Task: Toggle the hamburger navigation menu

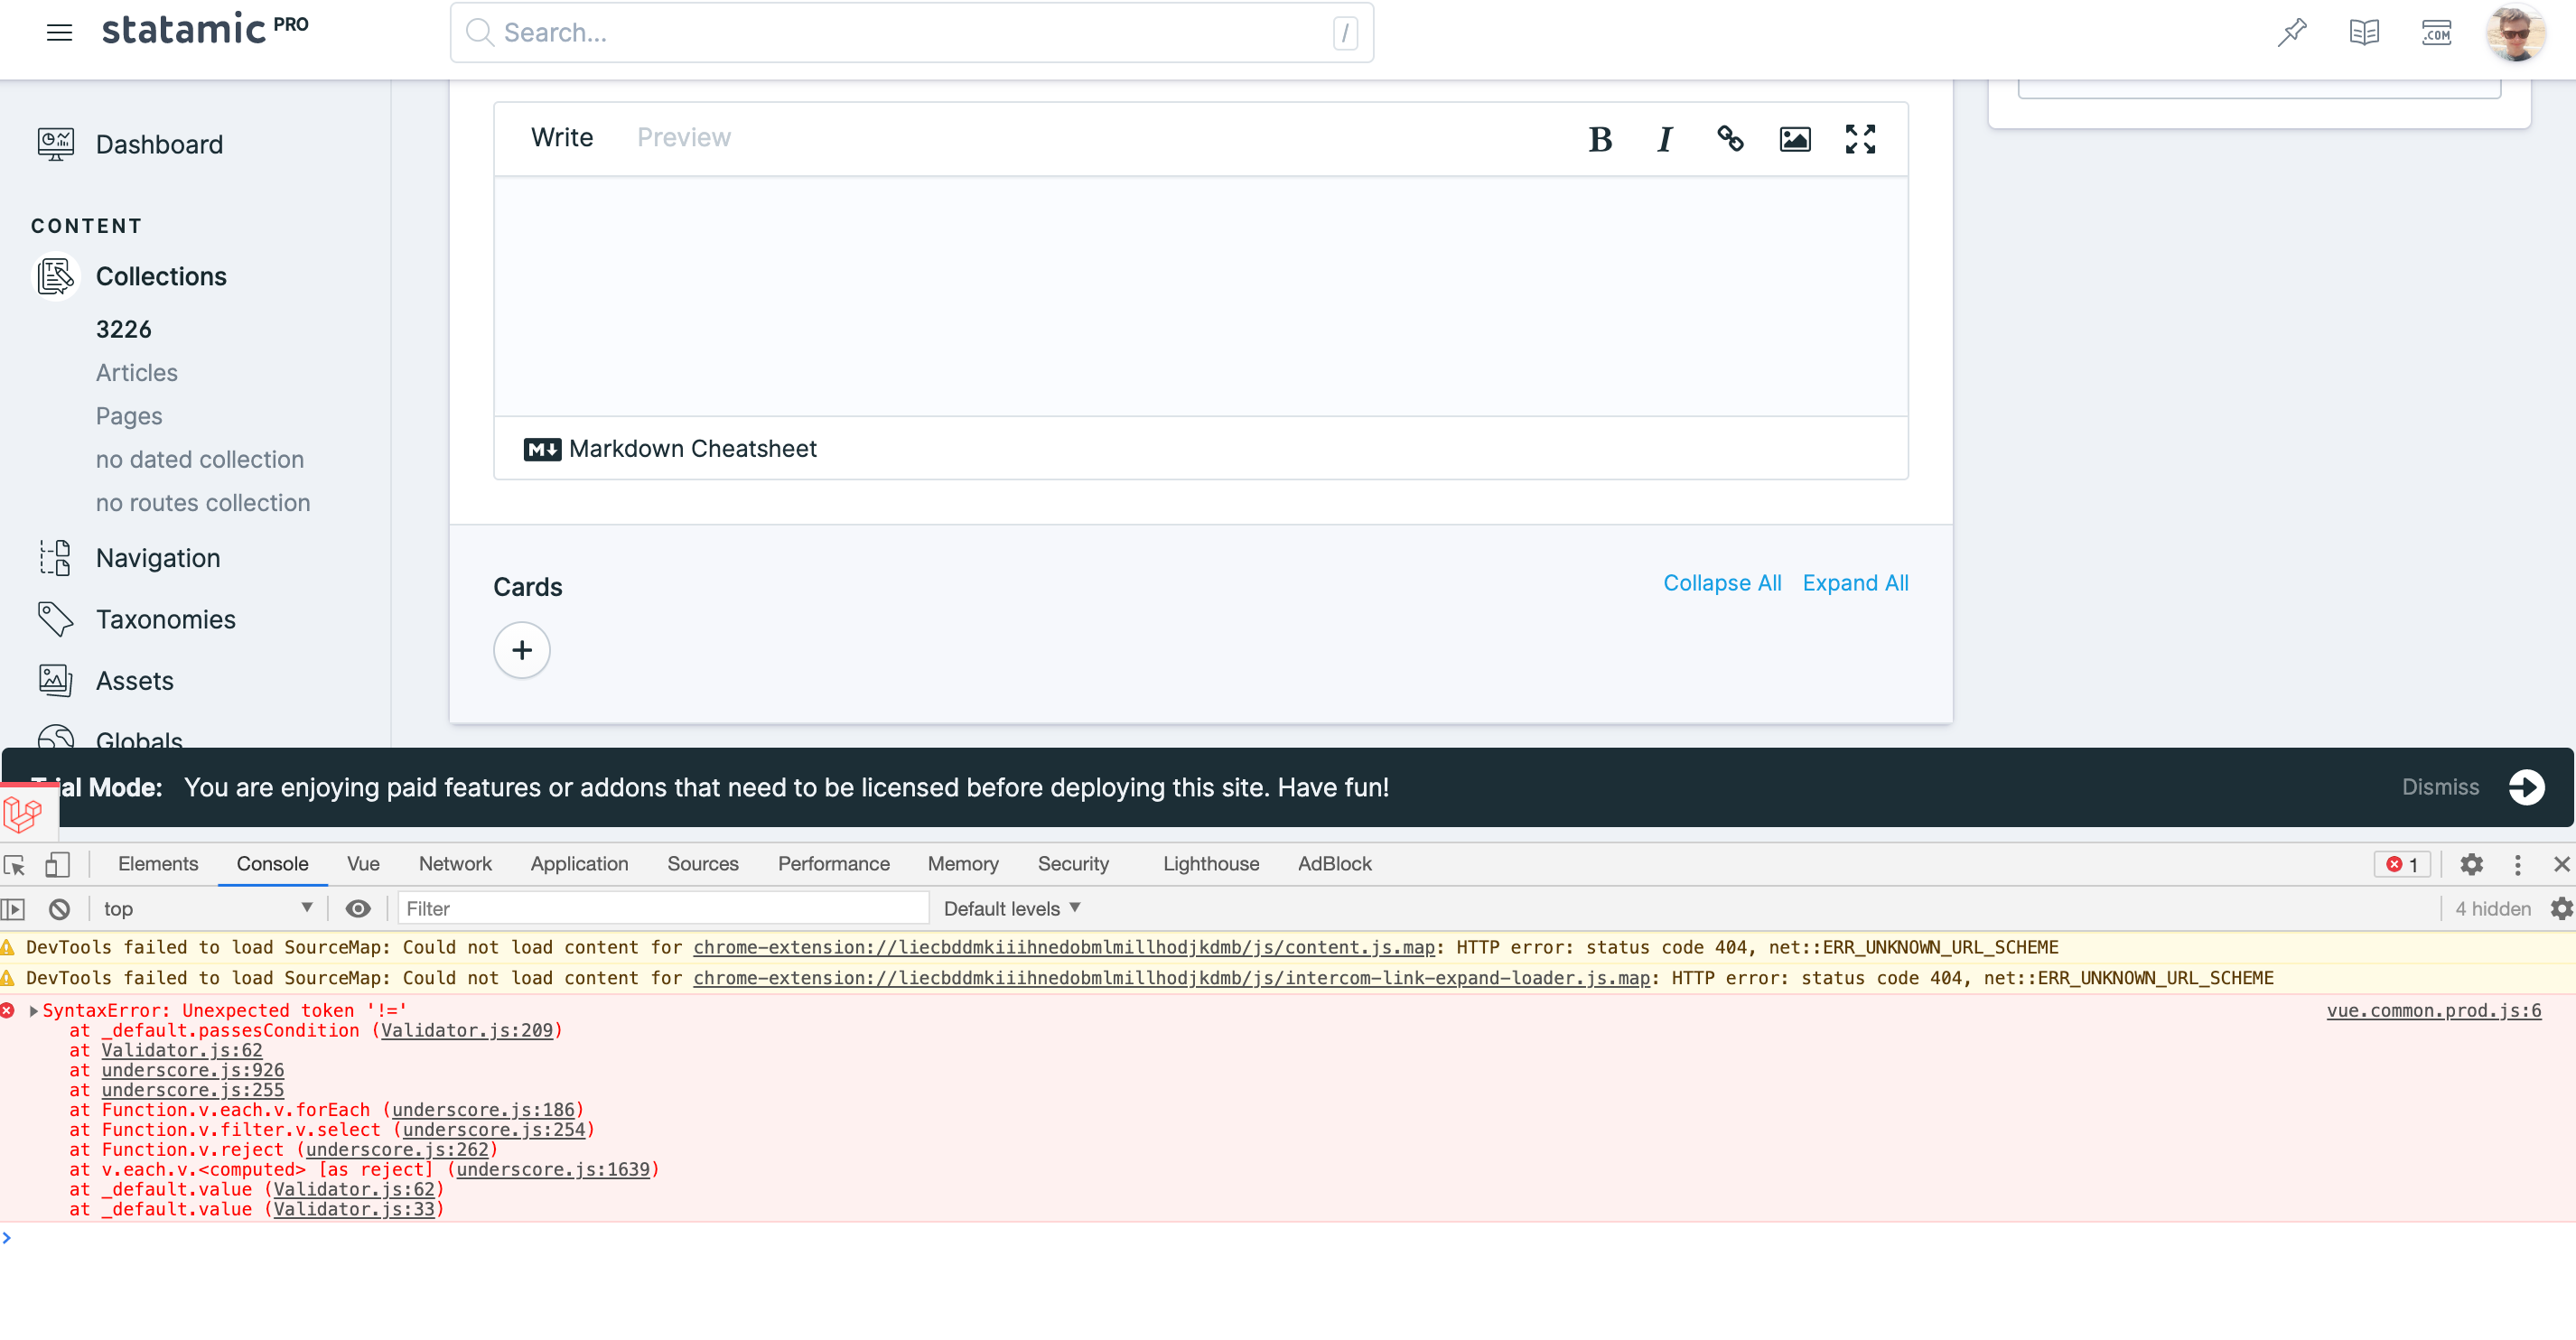Action: 59,33
